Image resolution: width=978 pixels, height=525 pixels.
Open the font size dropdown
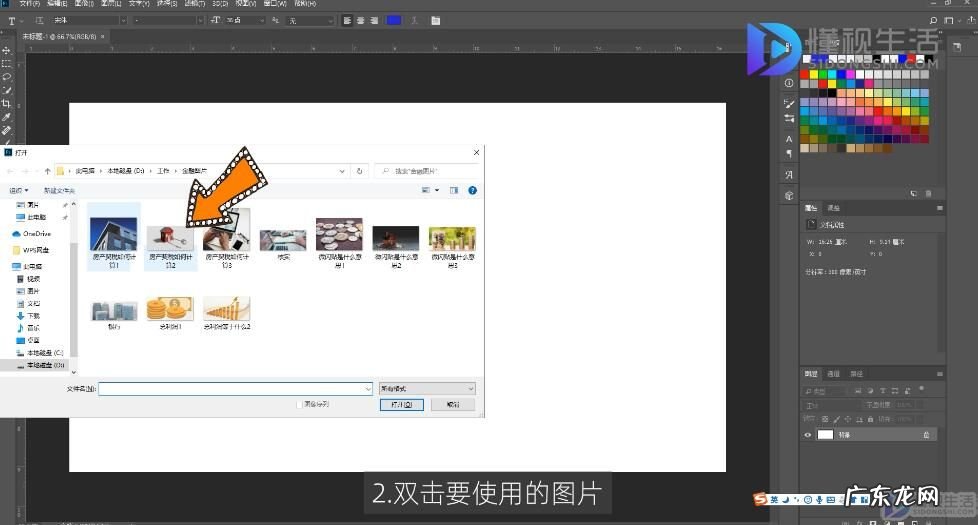pos(262,21)
